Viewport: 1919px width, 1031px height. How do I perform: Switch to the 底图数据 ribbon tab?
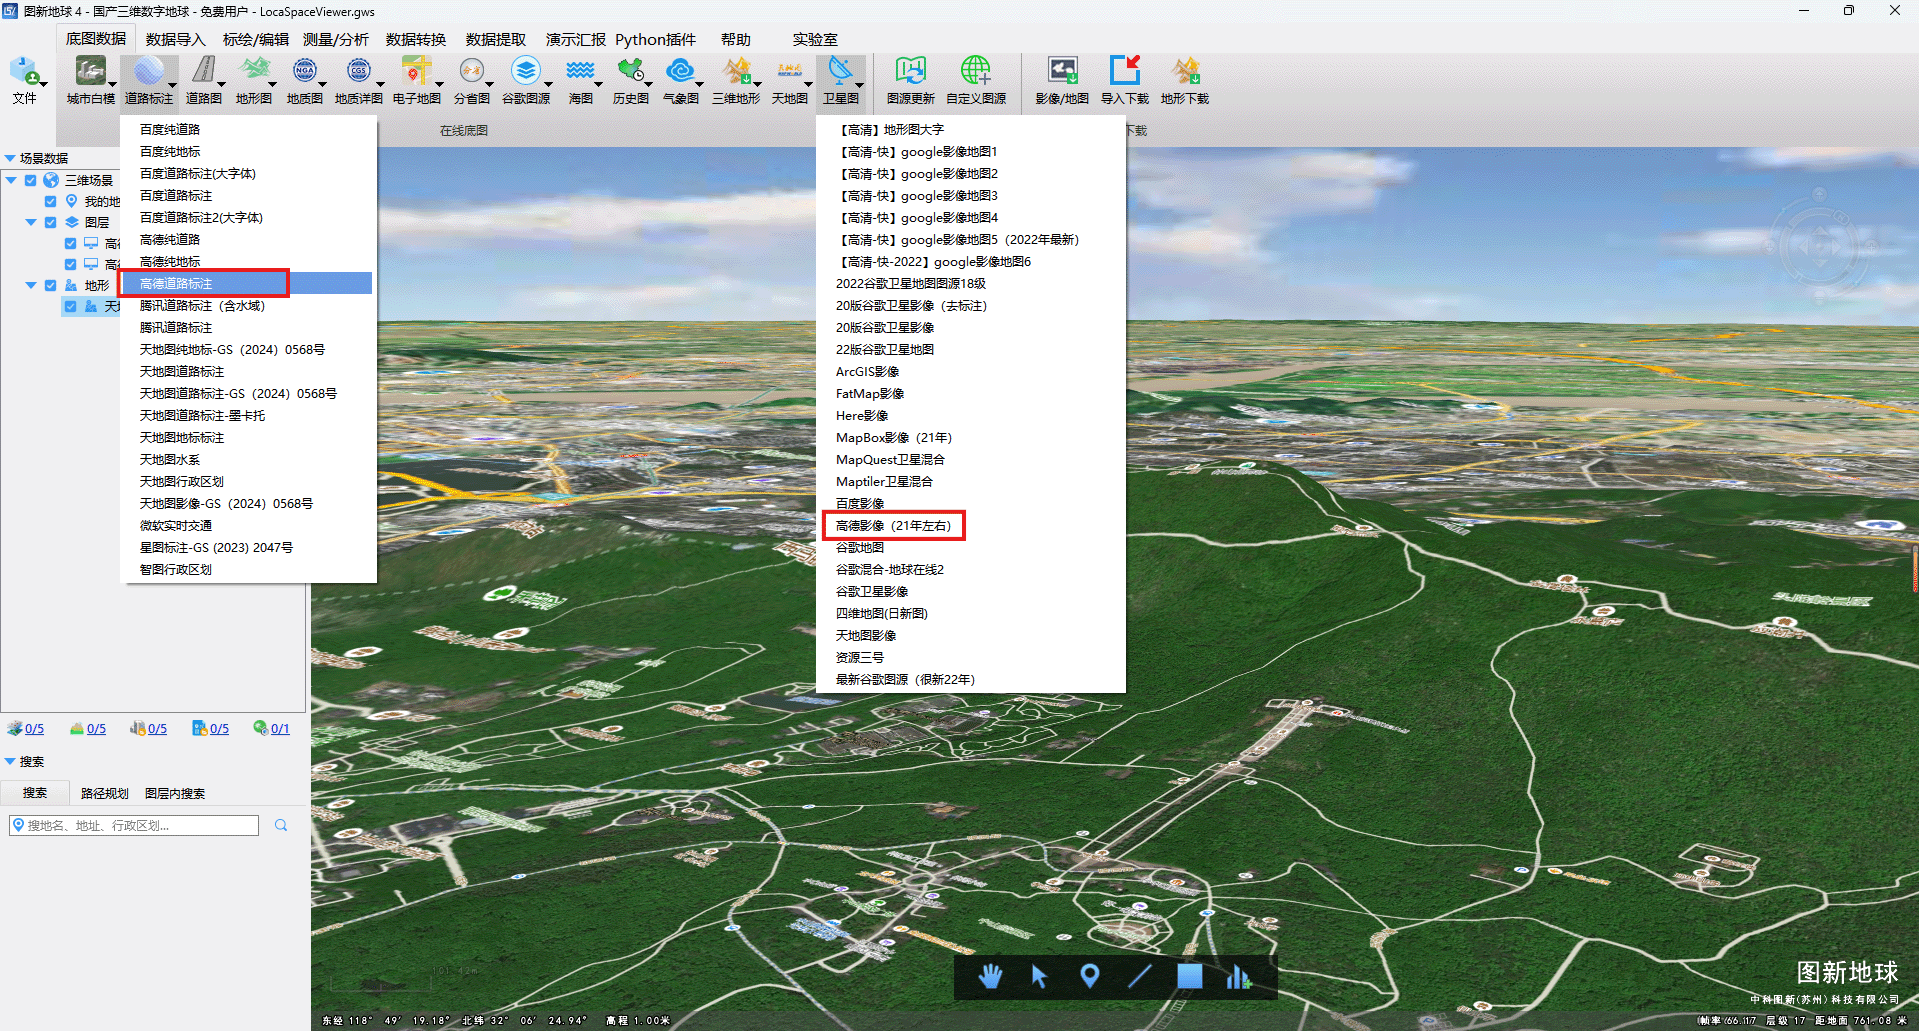[96, 39]
